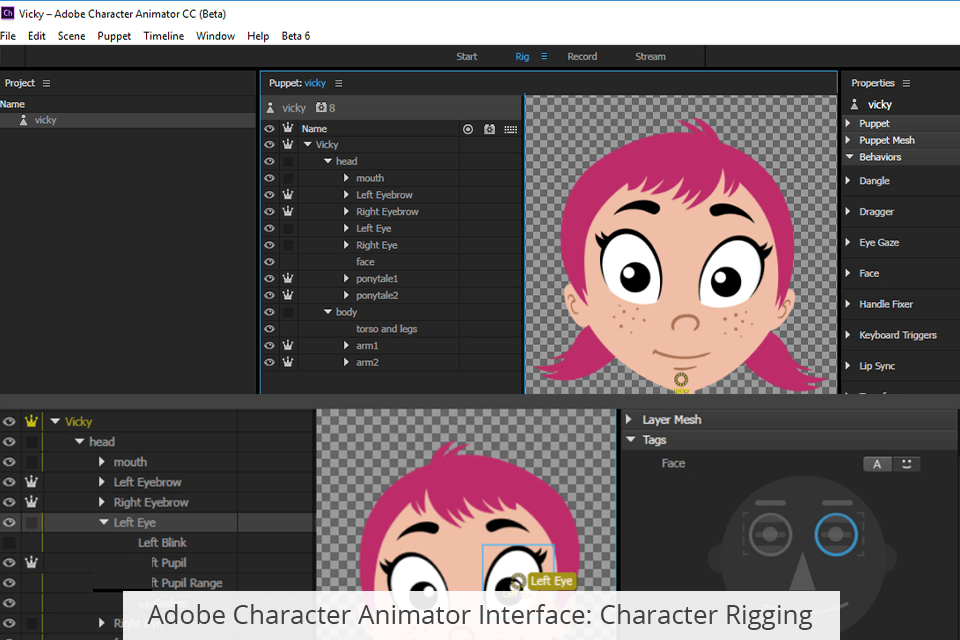Select the unhighlighted eye tag in Face diagram
Viewport: 960px width, 640px height.
pyautogui.click(x=770, y=535)
